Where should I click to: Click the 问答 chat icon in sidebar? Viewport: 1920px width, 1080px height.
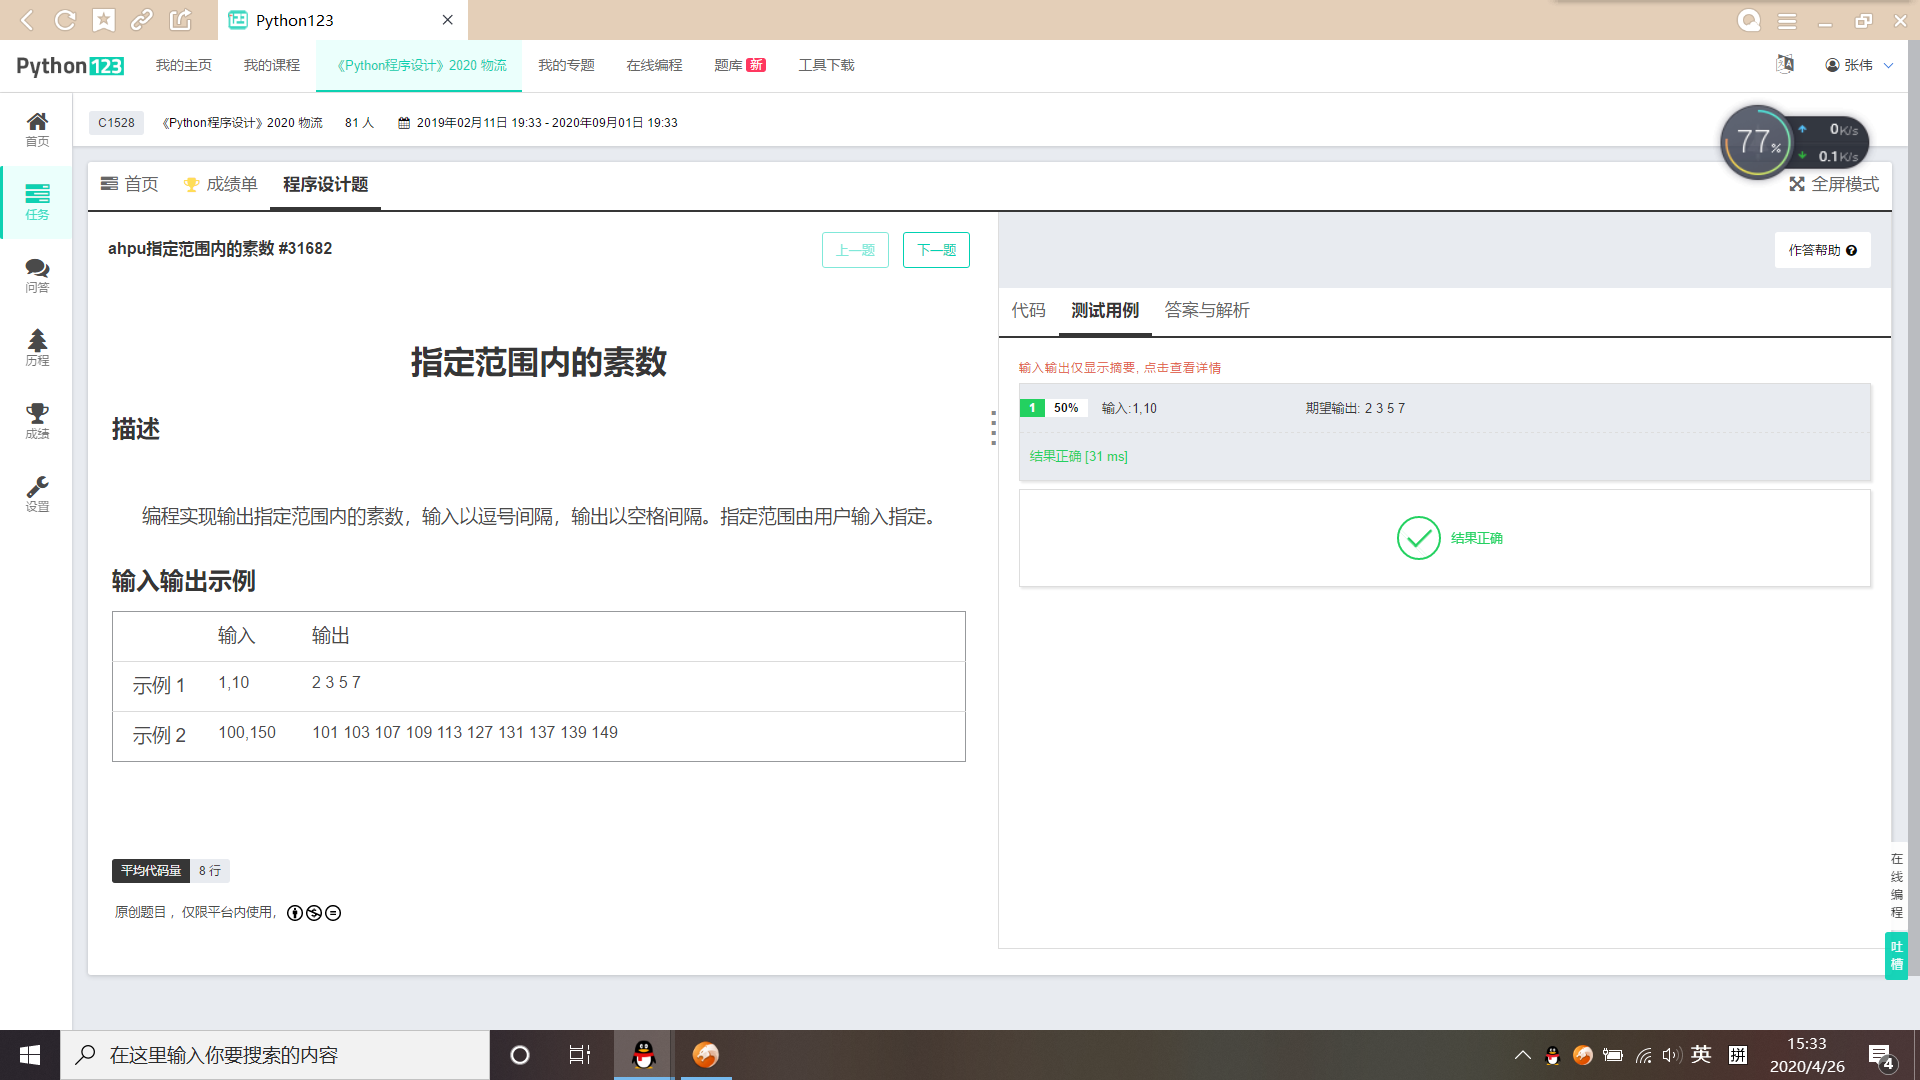pyautogui.click(x=37, y=275)
